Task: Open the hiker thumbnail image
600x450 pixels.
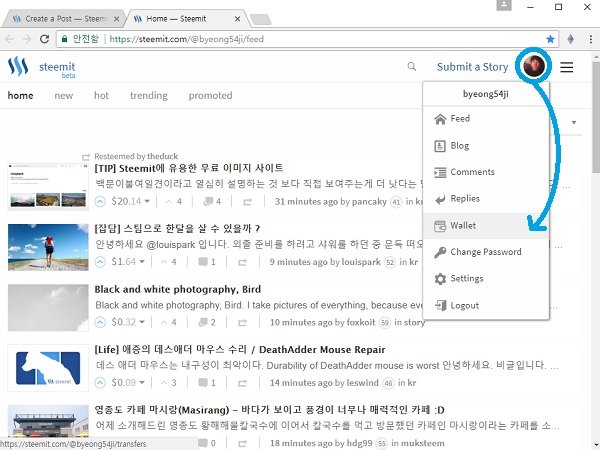Action: [x=48, y=247]
